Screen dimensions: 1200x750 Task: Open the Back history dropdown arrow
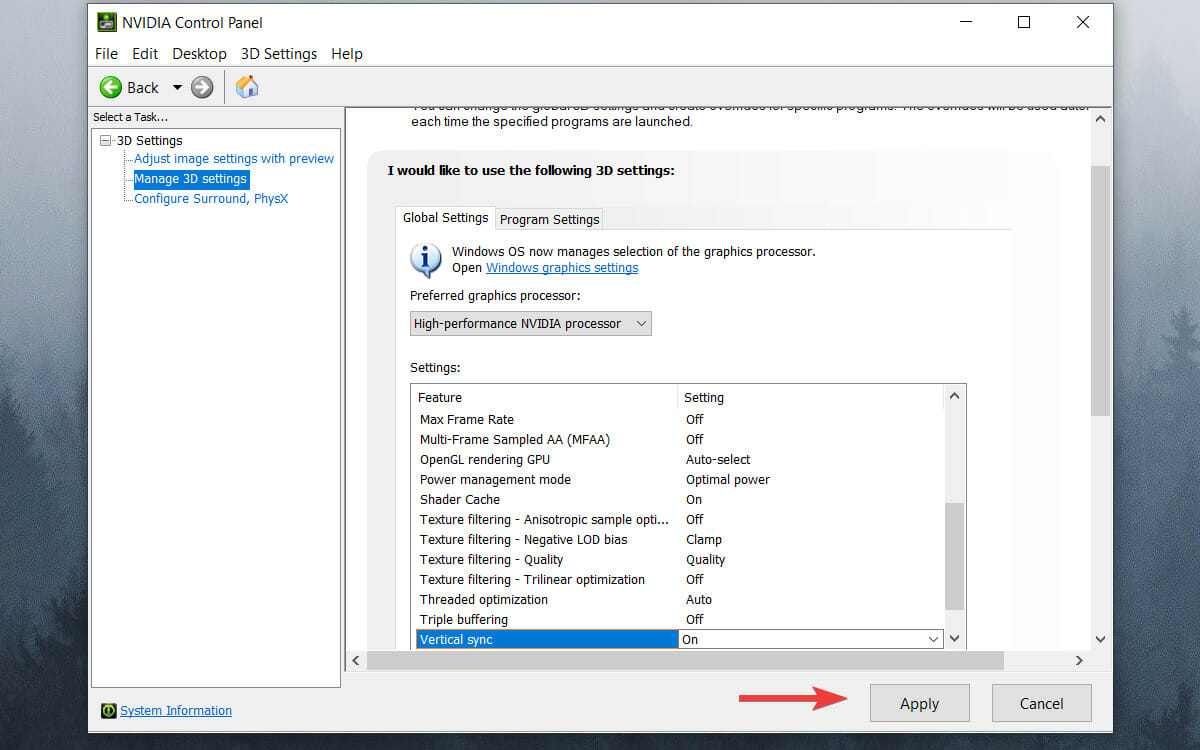pos(177,87)
